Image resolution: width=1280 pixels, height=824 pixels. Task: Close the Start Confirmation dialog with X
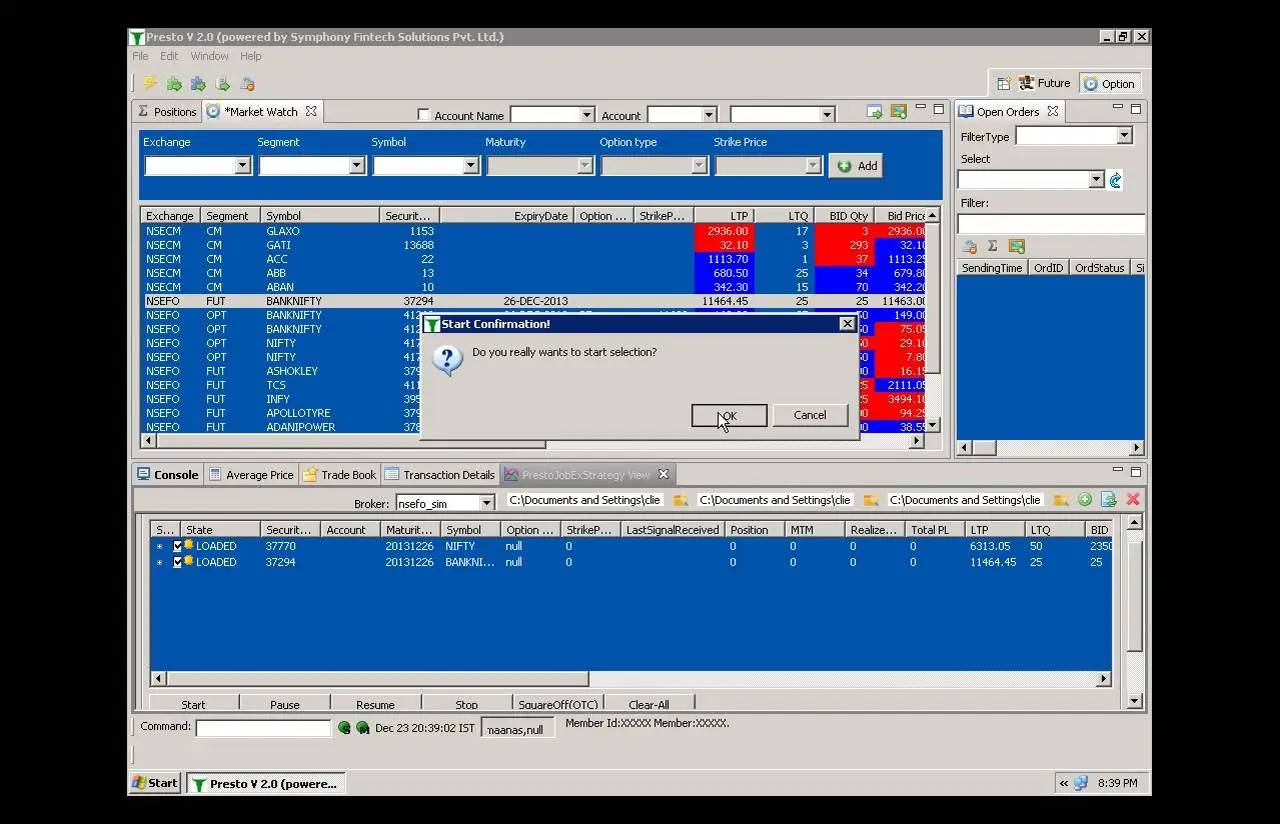click(847, 323)
